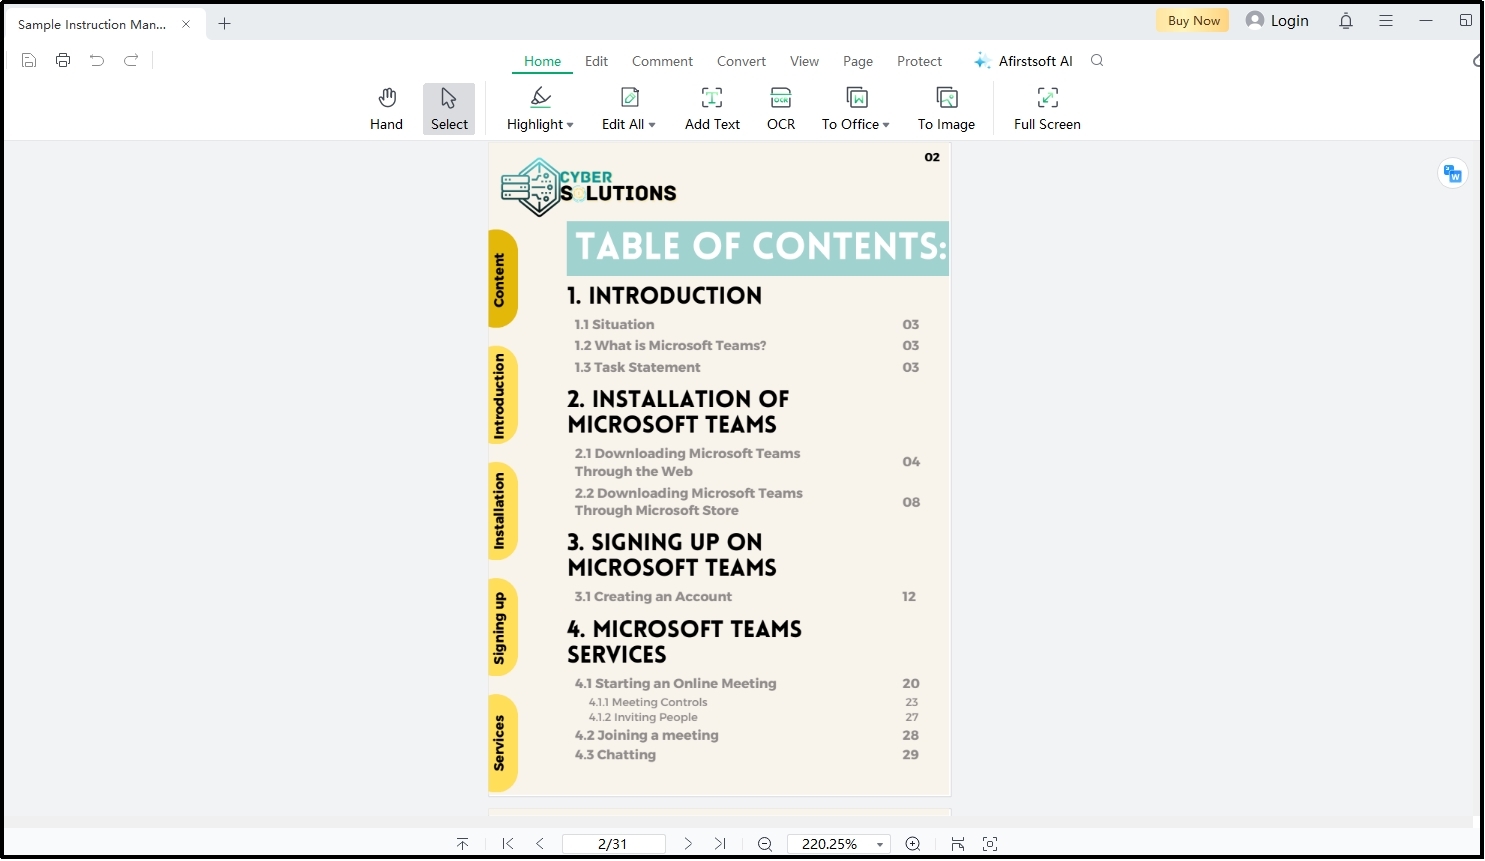Expand the Highlight dropdown arrow
Image resolution: width=1485 pixels, height=861 pixels.
pos(570,125)
